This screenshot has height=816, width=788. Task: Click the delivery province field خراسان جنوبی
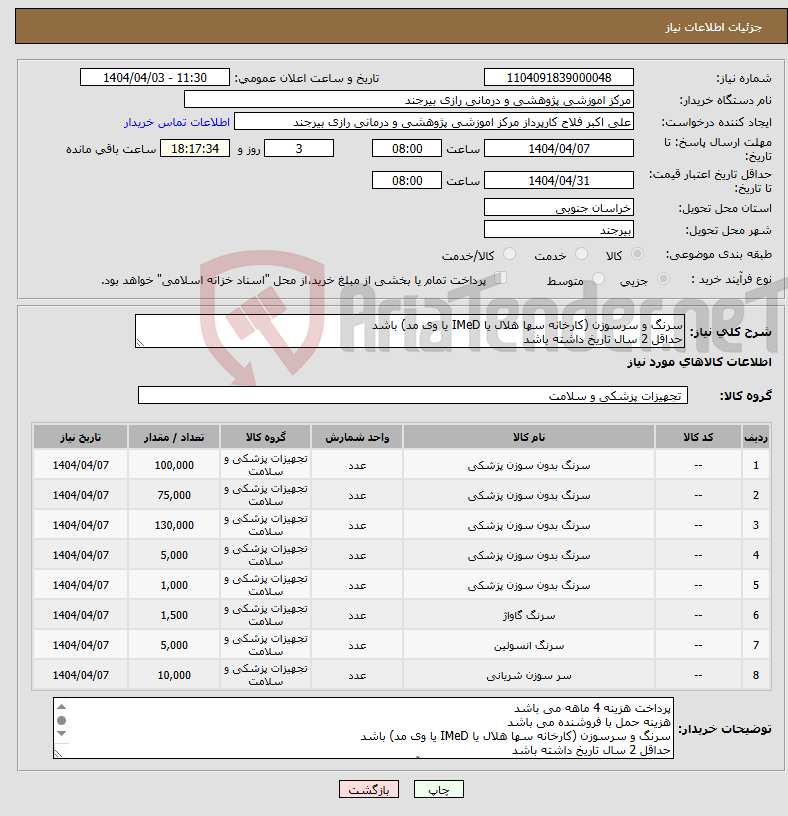coord(558,208)
